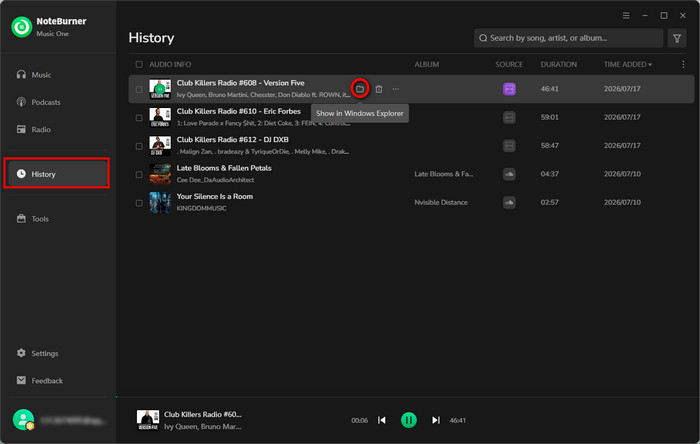Focus the search by song field
This screenshot has height=444, width=700.
click(x=568, y=38)
